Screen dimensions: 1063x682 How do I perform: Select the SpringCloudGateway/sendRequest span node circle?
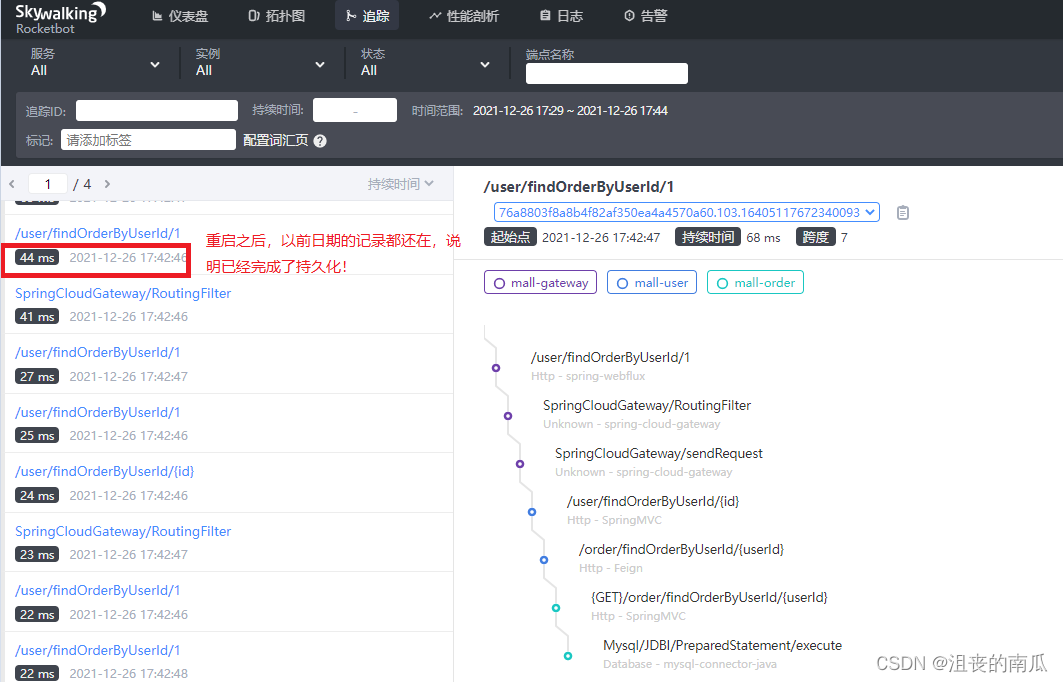(x=520, y=464)
